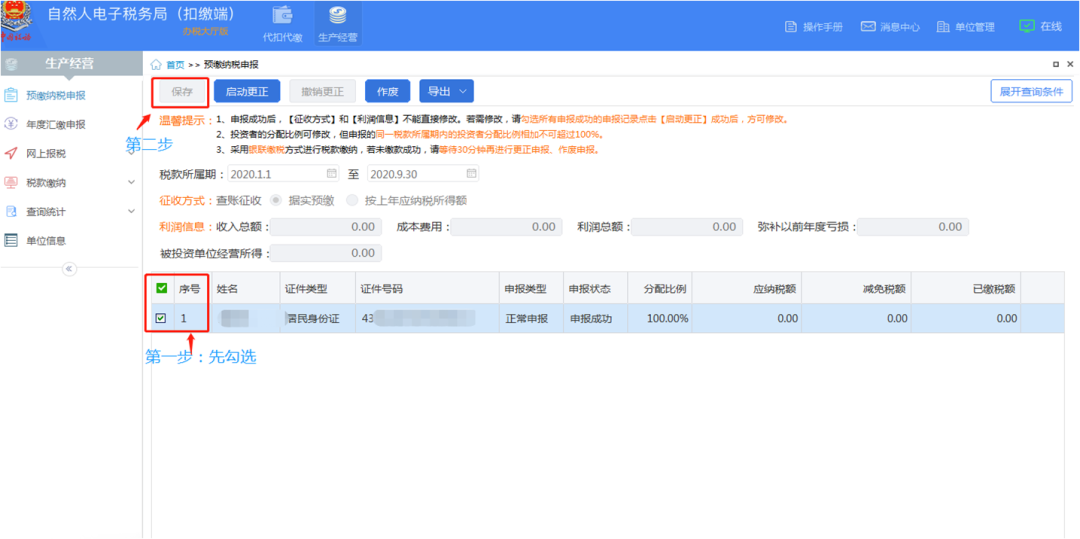1080x539 pixels.
Task: Select 网上报税 in the sidebar
Action: 46,153
